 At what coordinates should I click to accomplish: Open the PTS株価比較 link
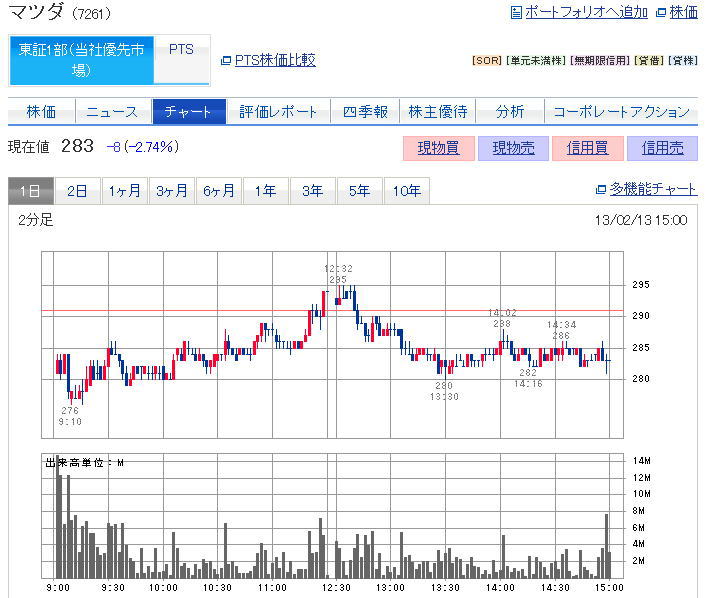[x=274, y=60]
